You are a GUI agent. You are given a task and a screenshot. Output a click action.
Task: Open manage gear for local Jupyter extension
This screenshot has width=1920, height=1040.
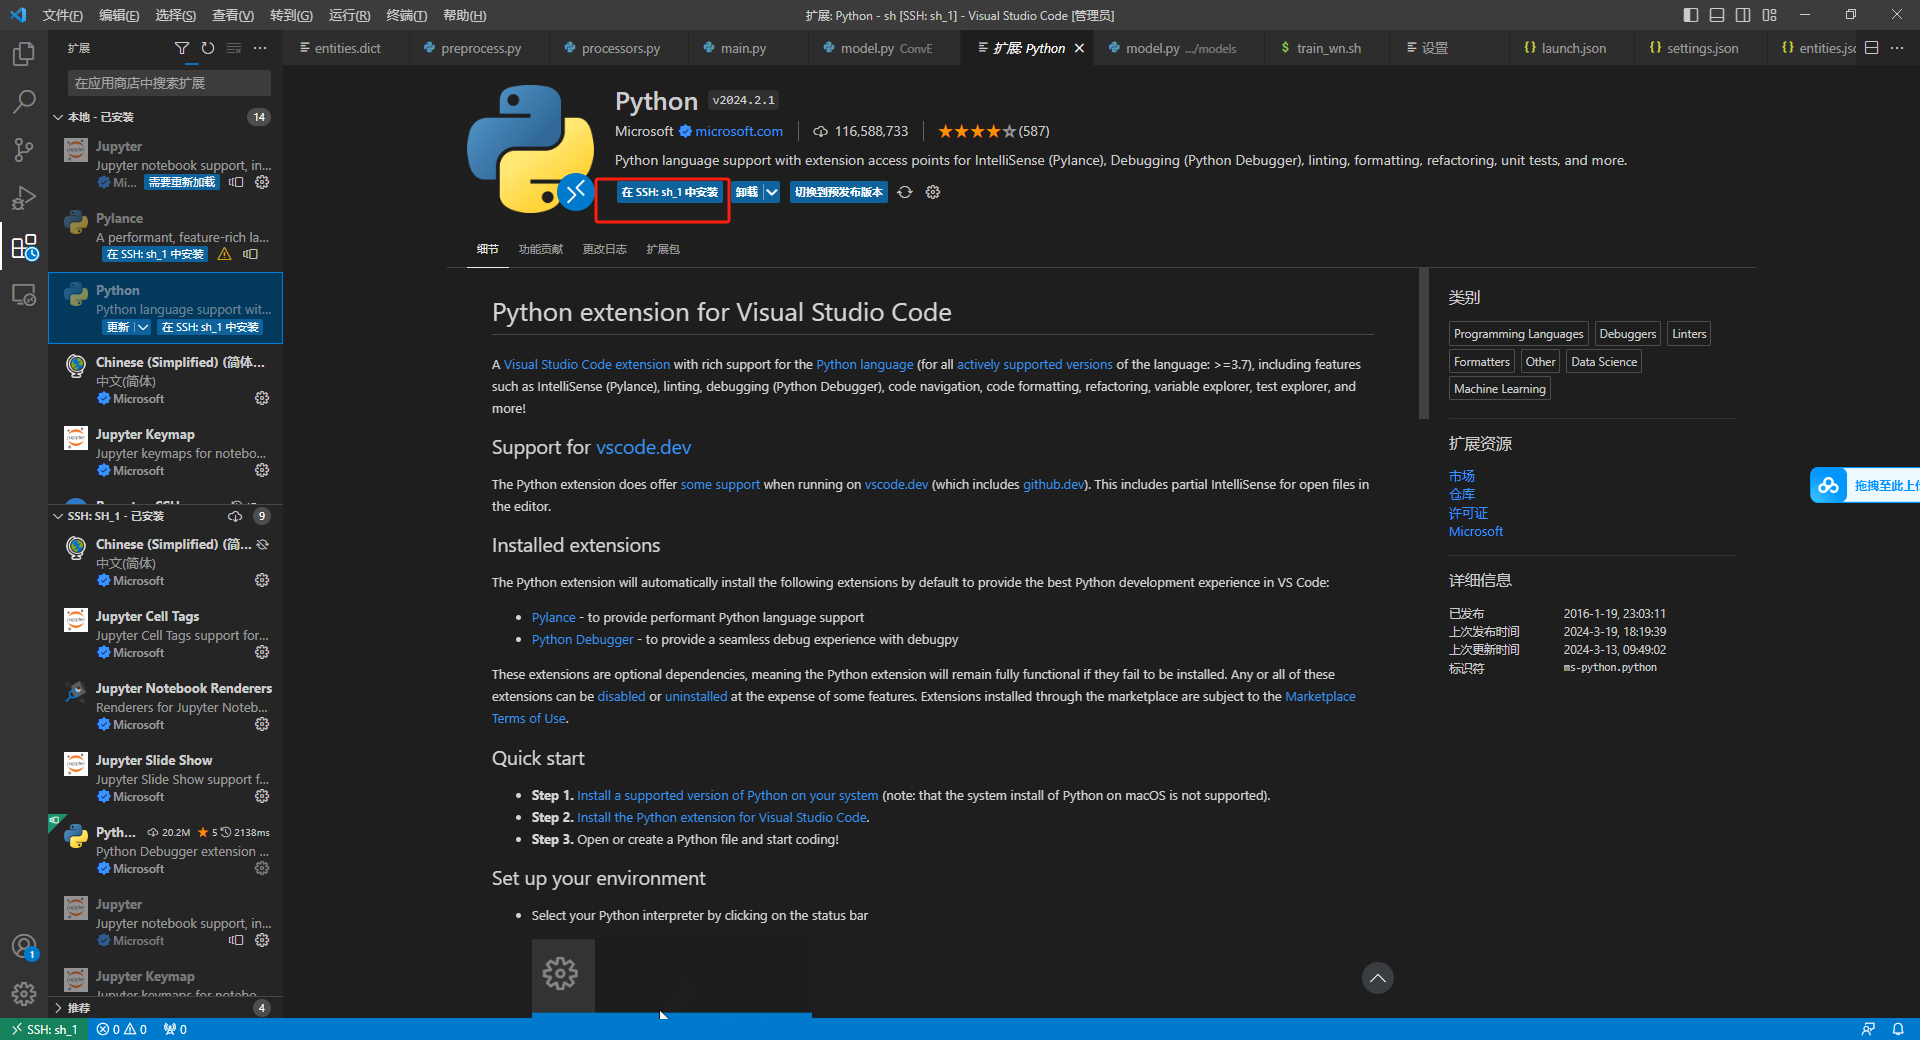click(x=262, y=182)
